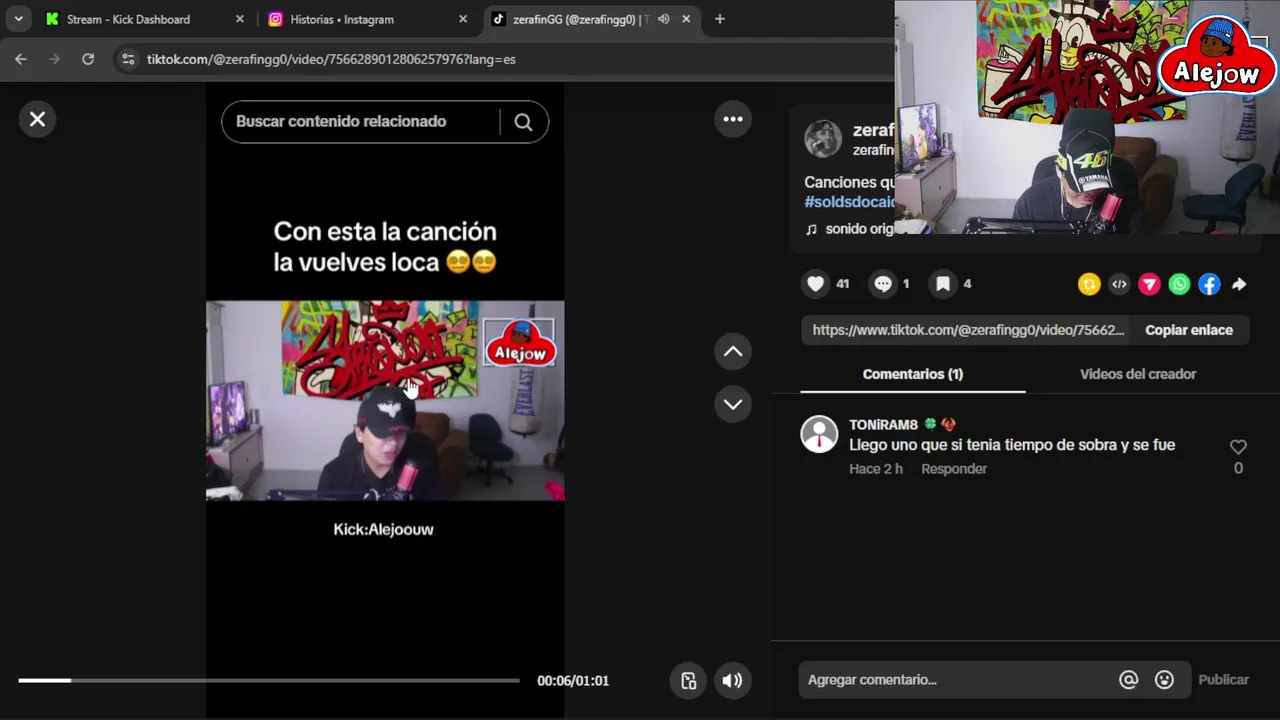The height and width of the screenshot is (720, 1280).
Task: Like TONIRAM8's comment heart
Action: pyautogui.click(x=1238, y=447)
